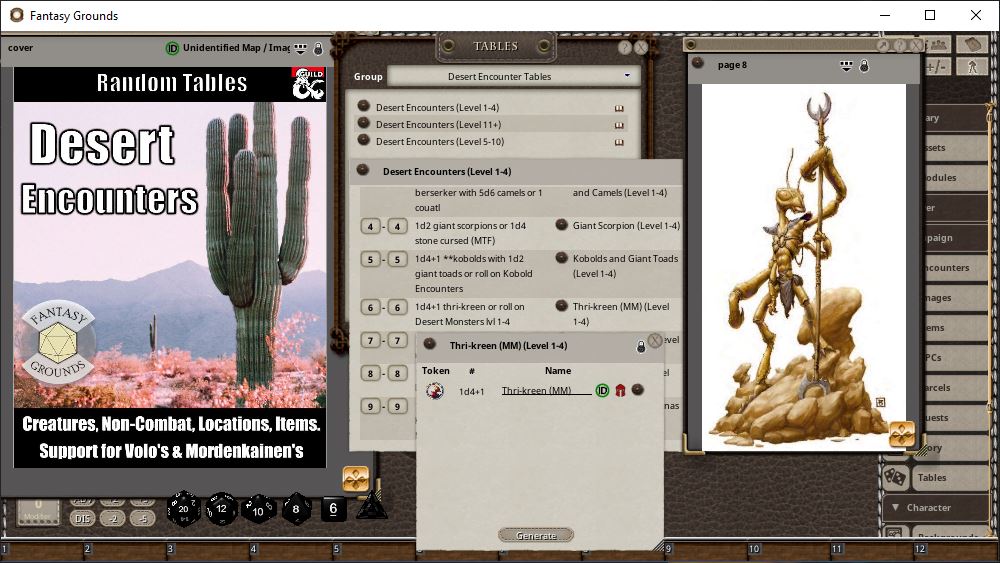The height and width of the screenshot is (563, 1000).
Task: Toggle ID status for Thri-kreen (MM)
Action: [x=602, y=390]
